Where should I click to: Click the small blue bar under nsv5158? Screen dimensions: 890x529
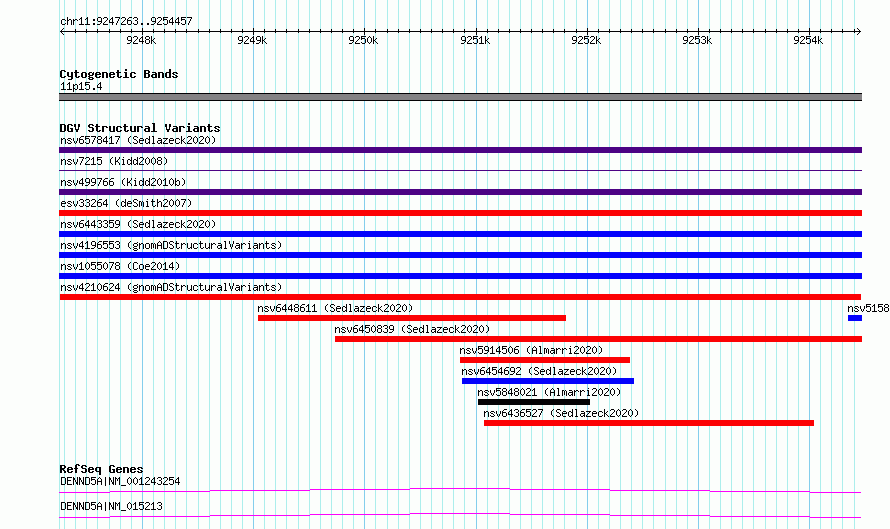coord(855,318)
